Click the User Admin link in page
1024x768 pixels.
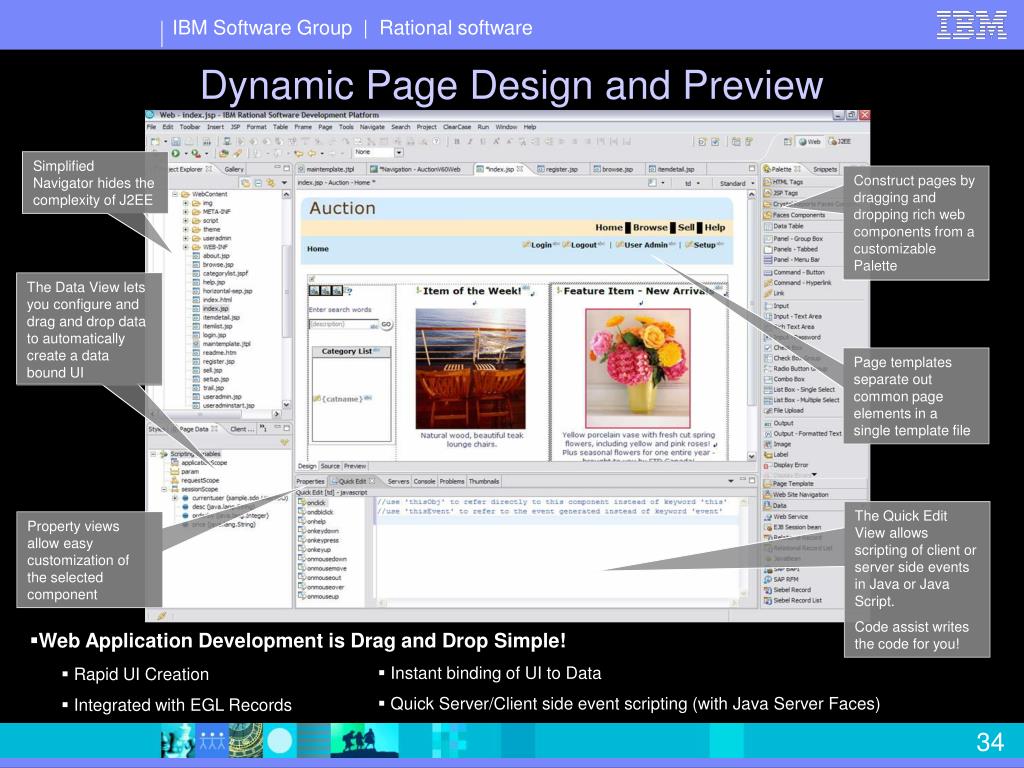[x=646, y=245]
